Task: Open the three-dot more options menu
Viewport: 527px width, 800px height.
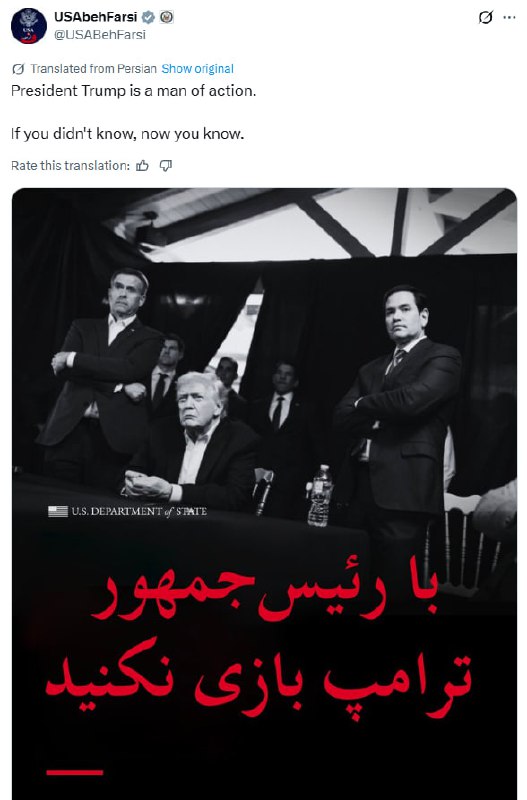Action: pyautogui.click(x=509, y=17)
